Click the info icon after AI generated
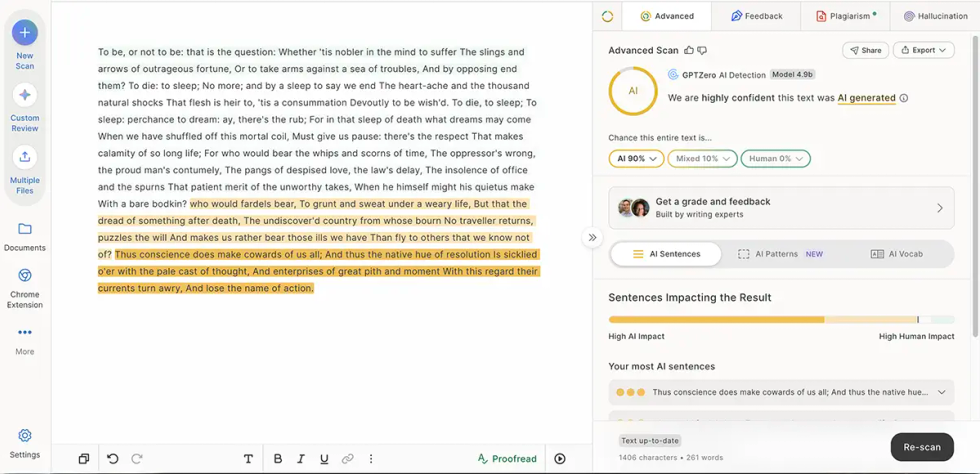The height and width of the screenshot is (474, 980). (x=904, y=98)
